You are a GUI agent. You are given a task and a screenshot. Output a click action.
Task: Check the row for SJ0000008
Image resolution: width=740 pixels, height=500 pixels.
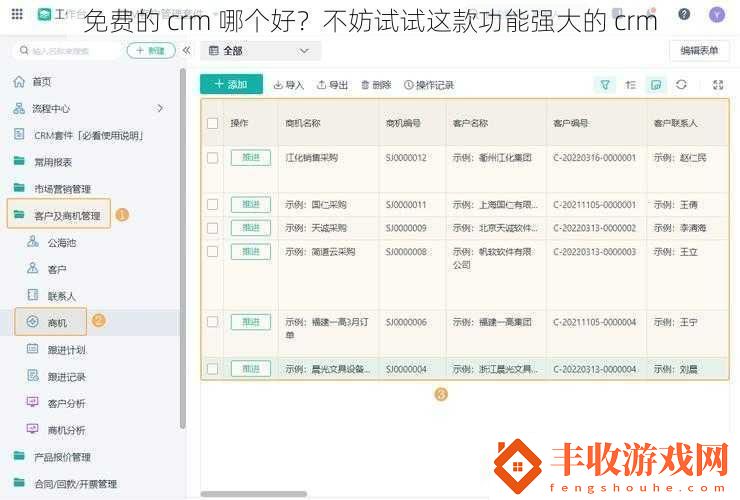[x=212, y=251]
